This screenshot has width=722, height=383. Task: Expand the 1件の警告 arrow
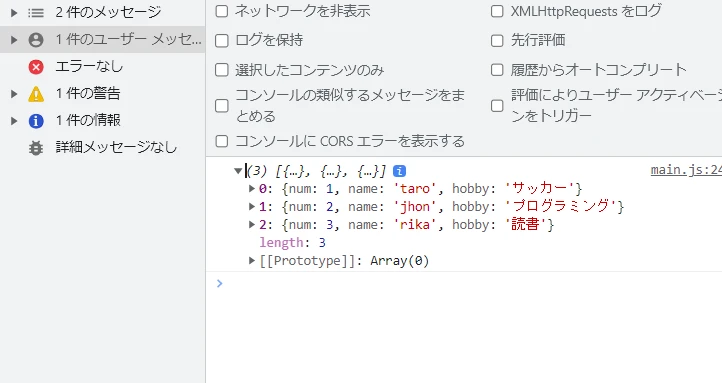[x=14, y=94]
